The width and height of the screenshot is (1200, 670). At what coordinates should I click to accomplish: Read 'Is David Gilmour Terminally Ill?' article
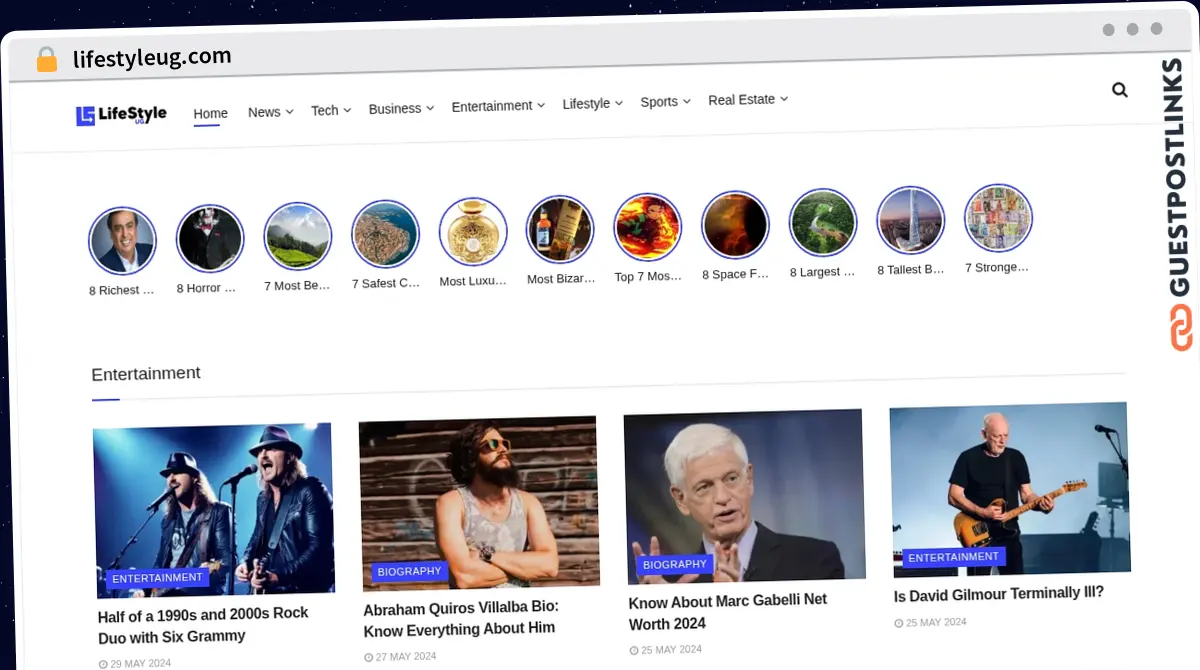point(998,593)
